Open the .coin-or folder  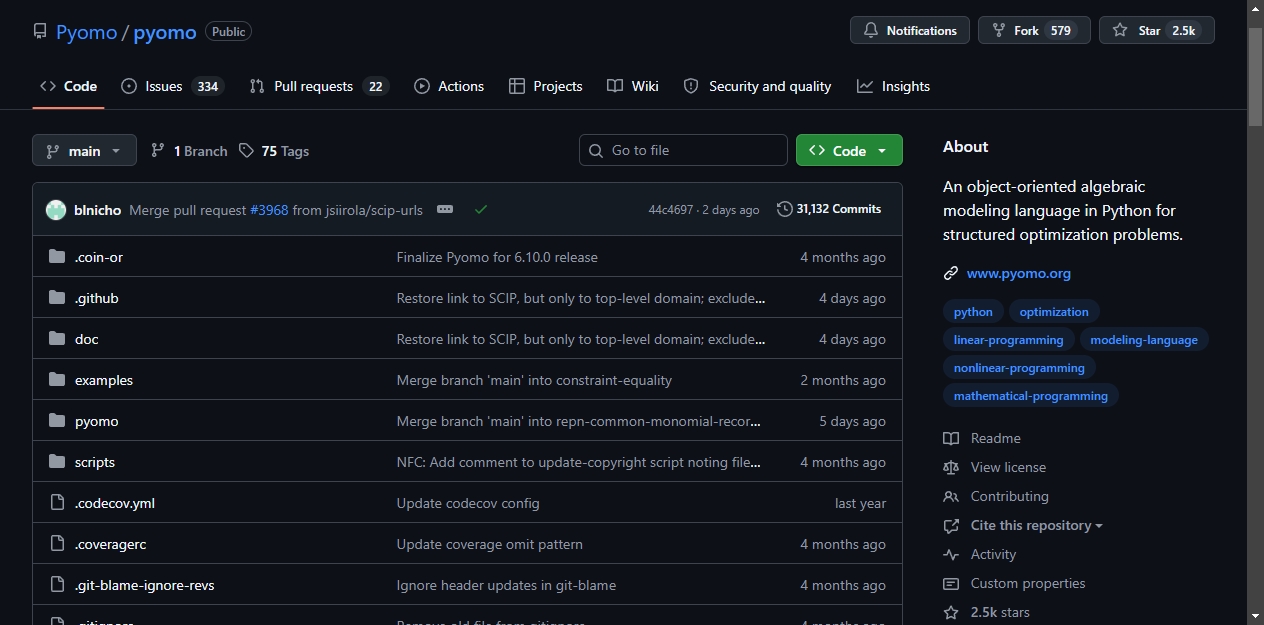point(99,257)
